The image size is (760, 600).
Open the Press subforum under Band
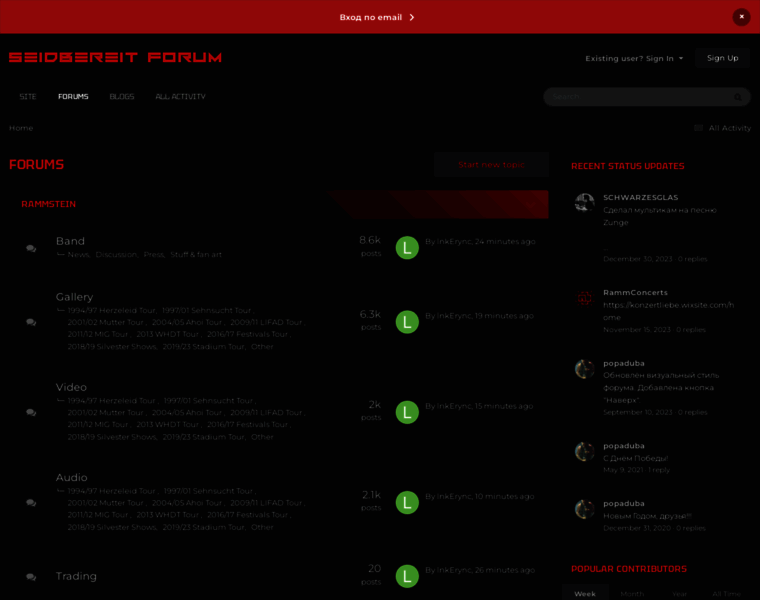tap(154, 254)
